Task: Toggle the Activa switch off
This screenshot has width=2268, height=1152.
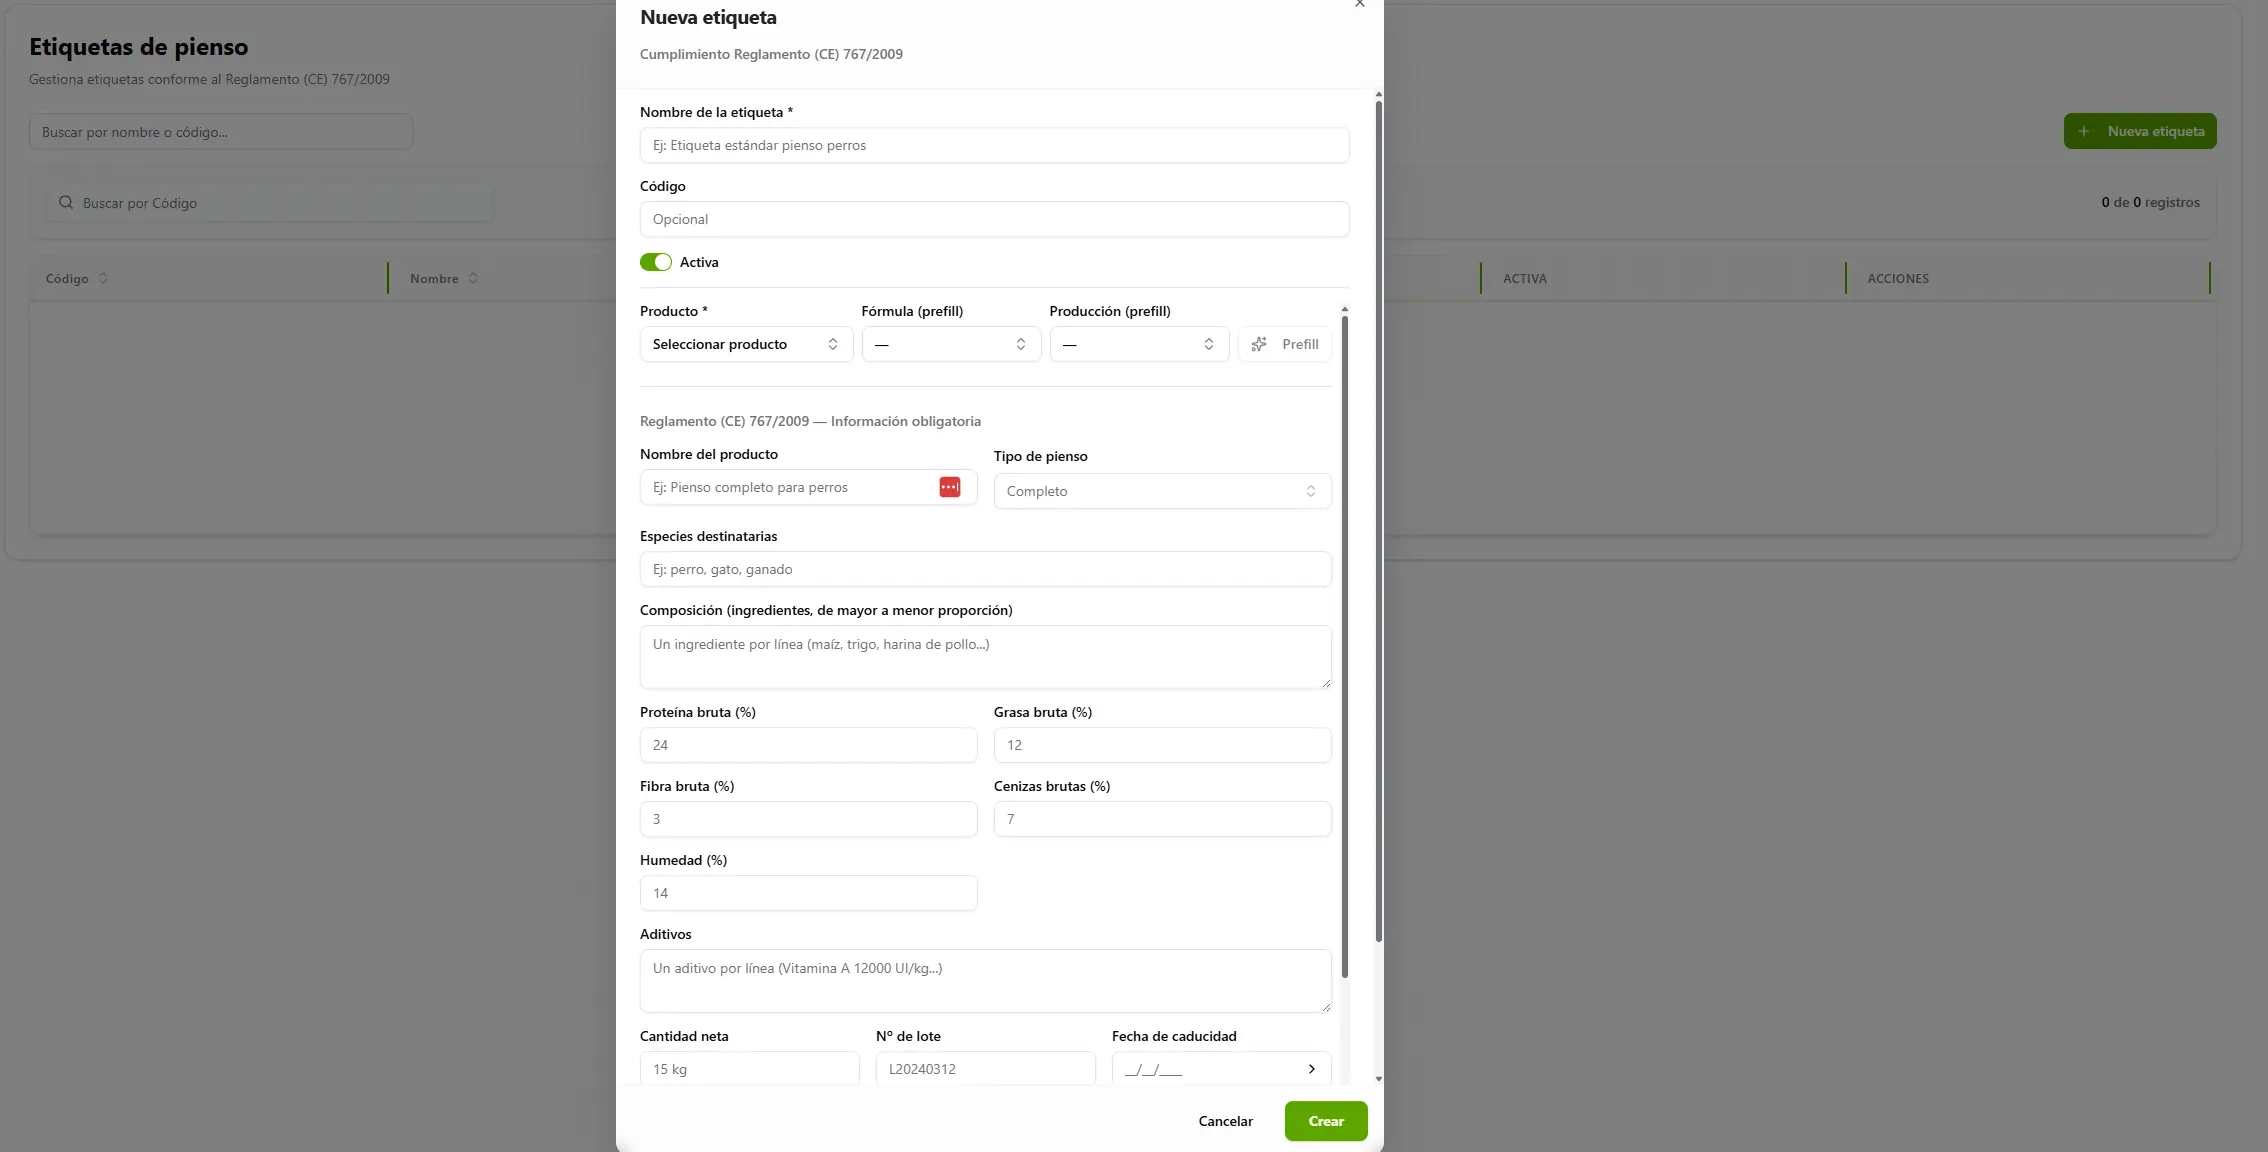Action: pos(656,262)
